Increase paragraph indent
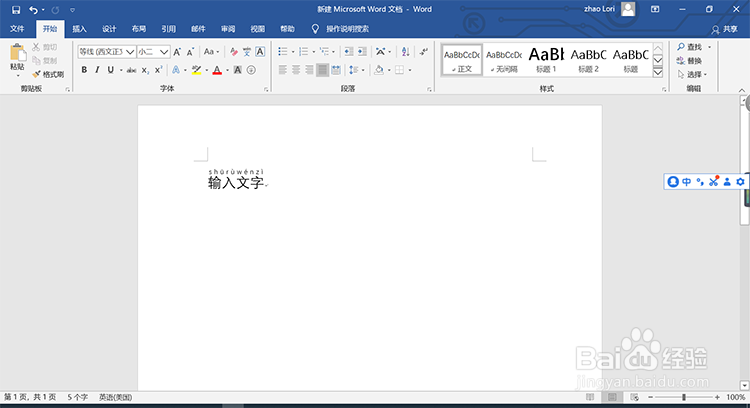The height and width of the screenshot is (408, 750). [x=362, y=52]
